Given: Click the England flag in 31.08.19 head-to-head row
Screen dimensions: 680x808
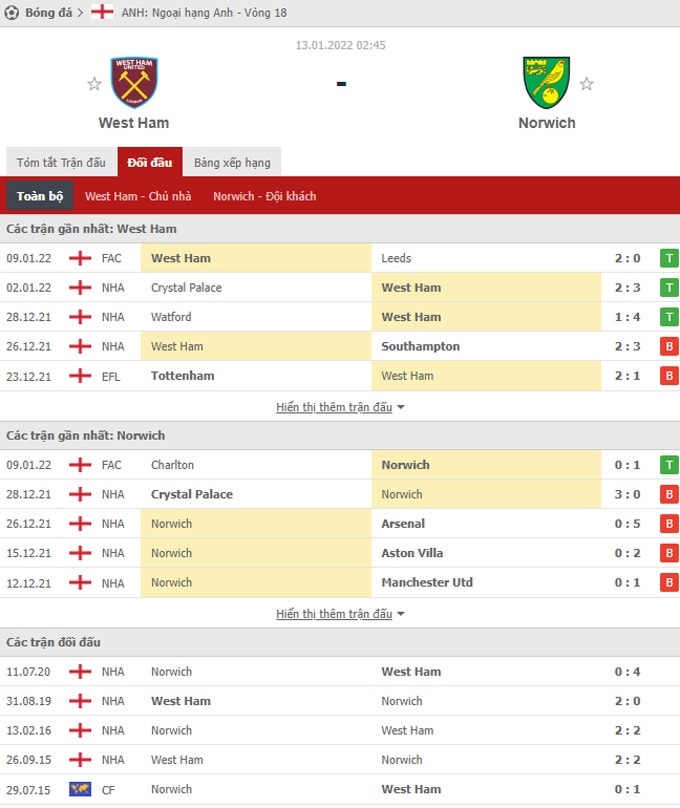Looking at the screenshot, I should coord(80,701).
